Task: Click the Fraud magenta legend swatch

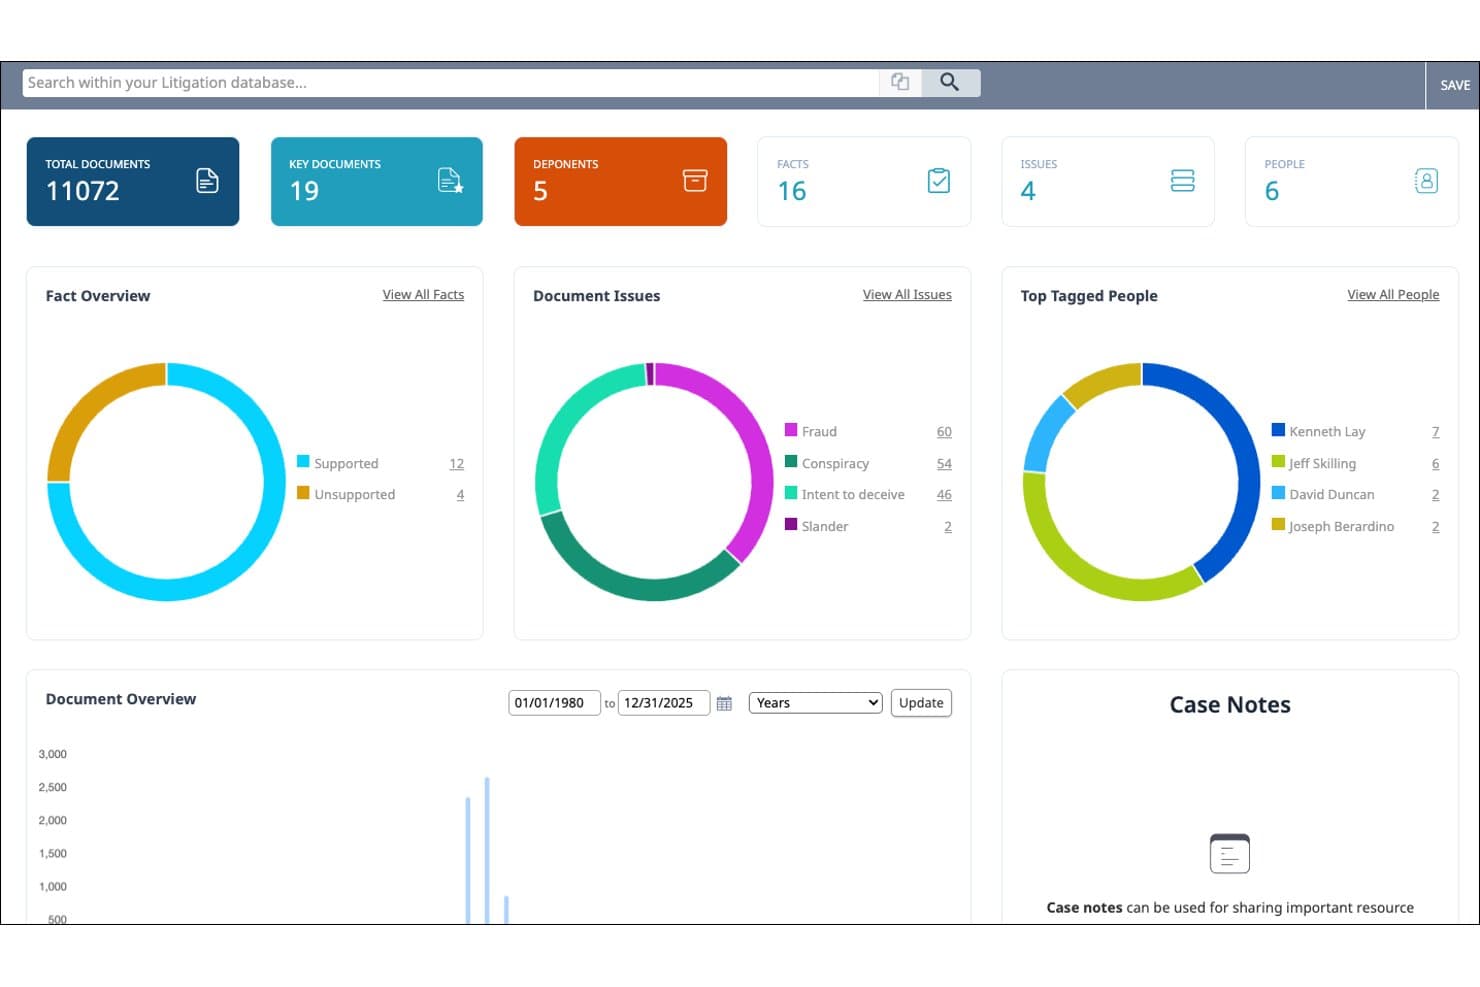Action: (791, 430)
